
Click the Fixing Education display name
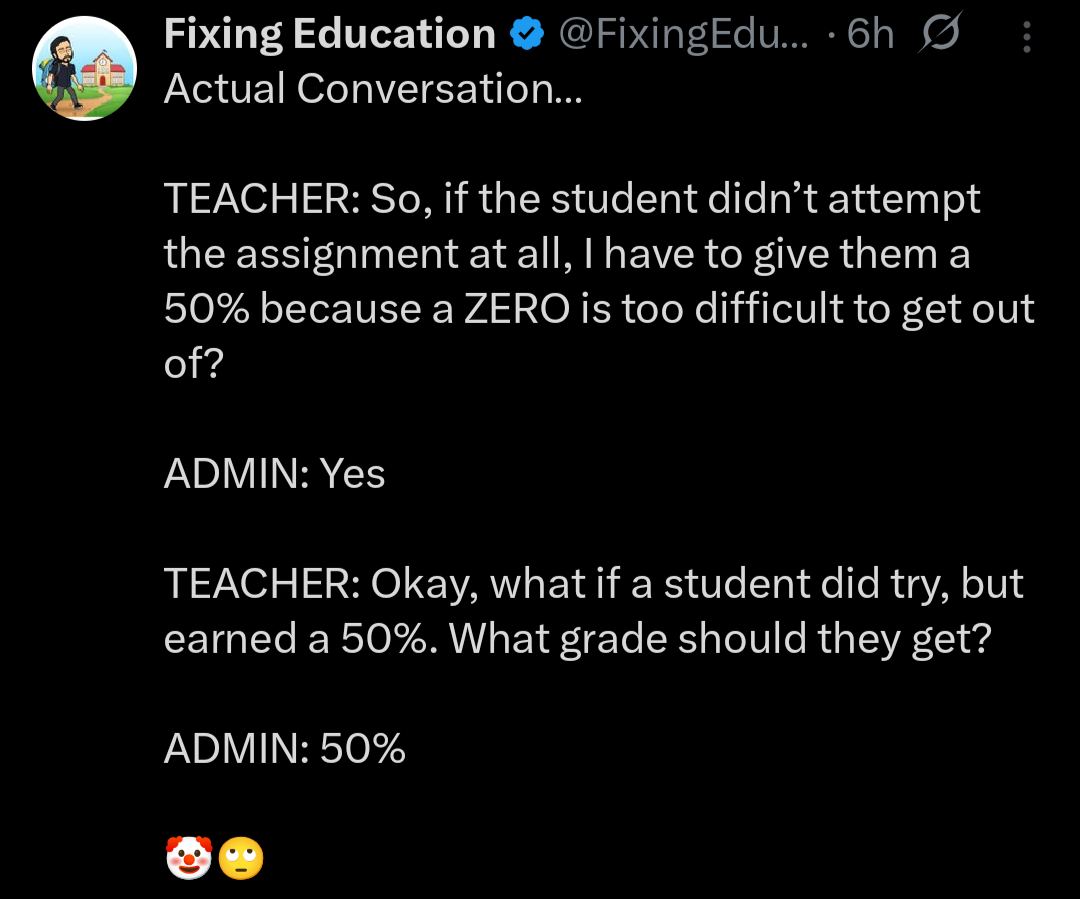[x=329, y=35]
